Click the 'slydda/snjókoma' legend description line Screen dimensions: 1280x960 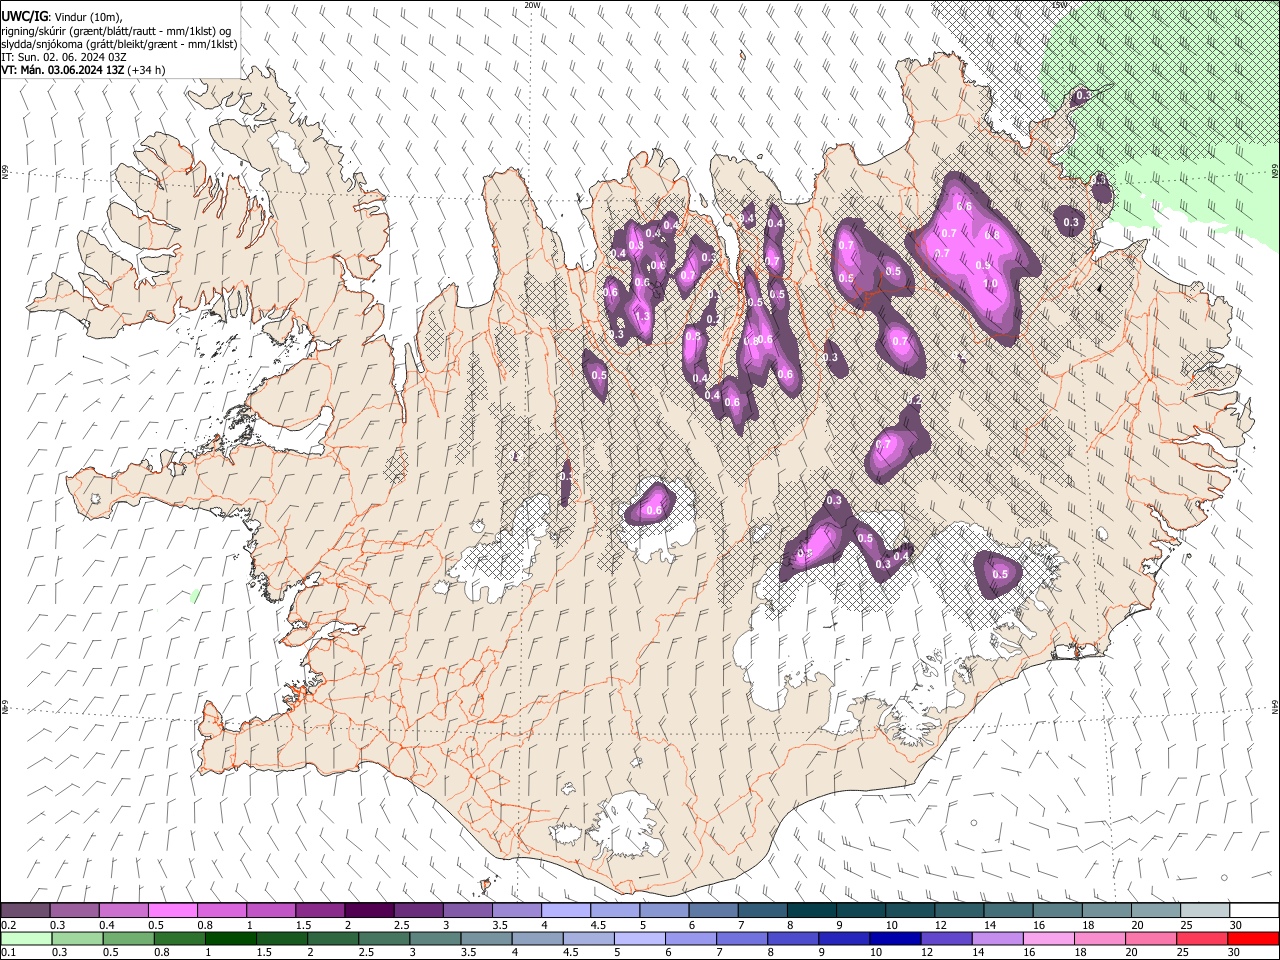[x=119, y=44]
